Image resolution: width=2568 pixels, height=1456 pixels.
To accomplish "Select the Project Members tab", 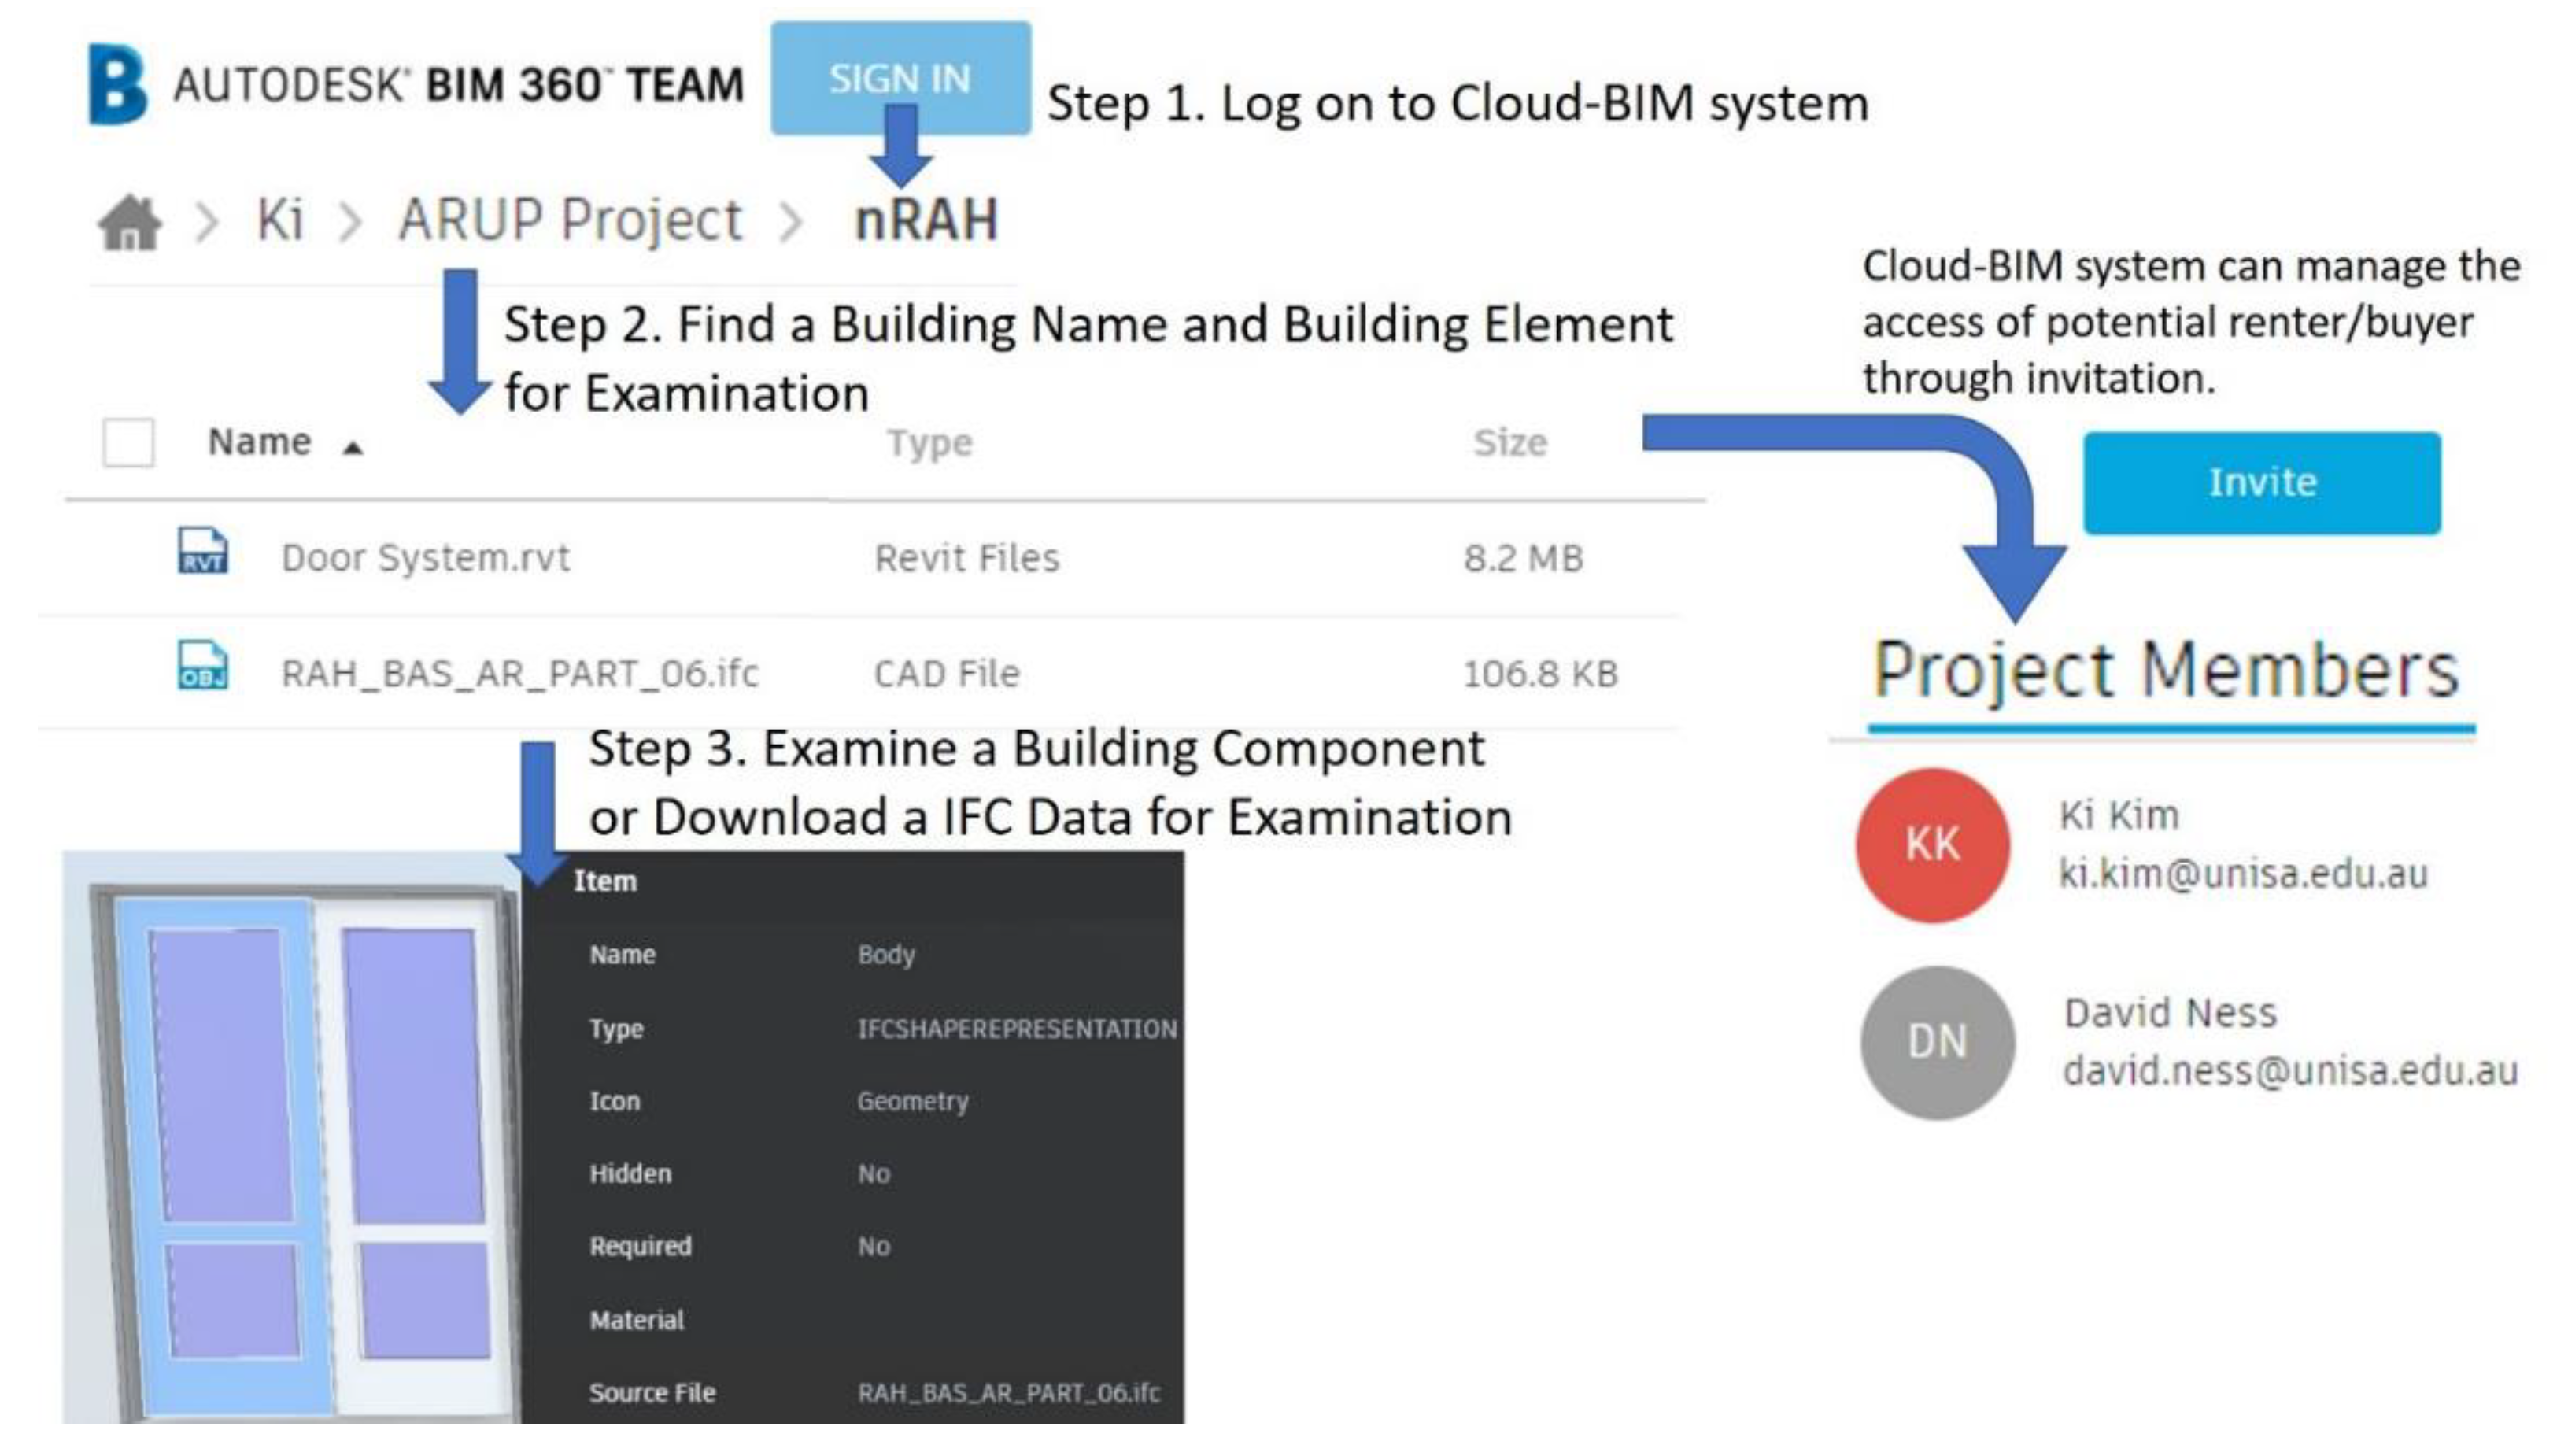I will 2165,670.
